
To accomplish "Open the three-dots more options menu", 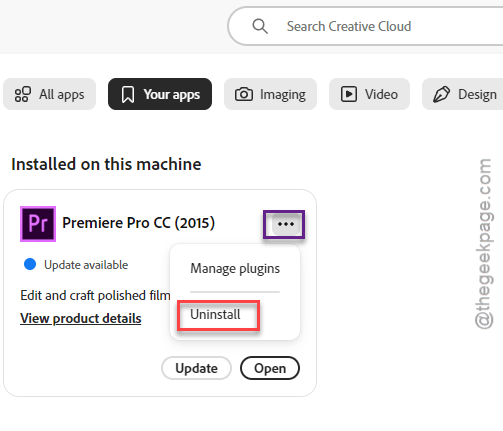I will click(286, 224).
